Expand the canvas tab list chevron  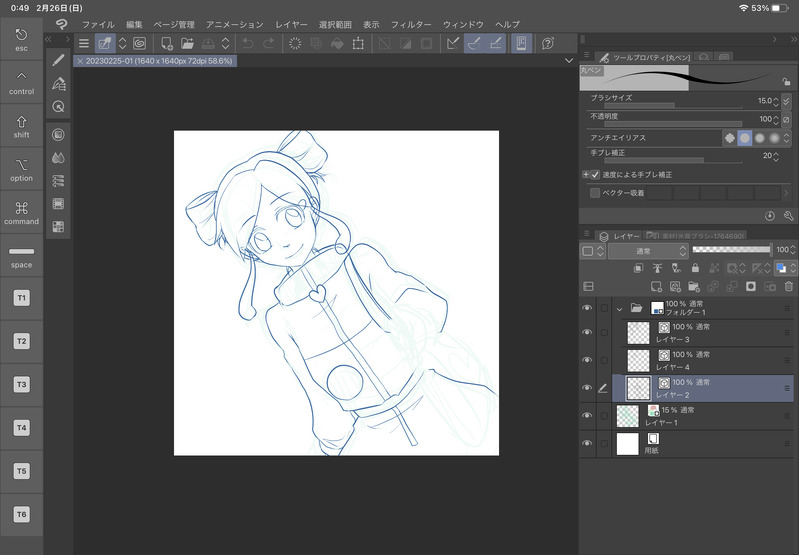(x=568, y=60)
